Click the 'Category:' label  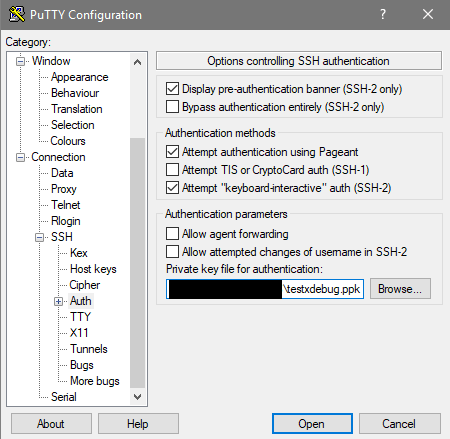pyautogui.click(x=28, y=42)
